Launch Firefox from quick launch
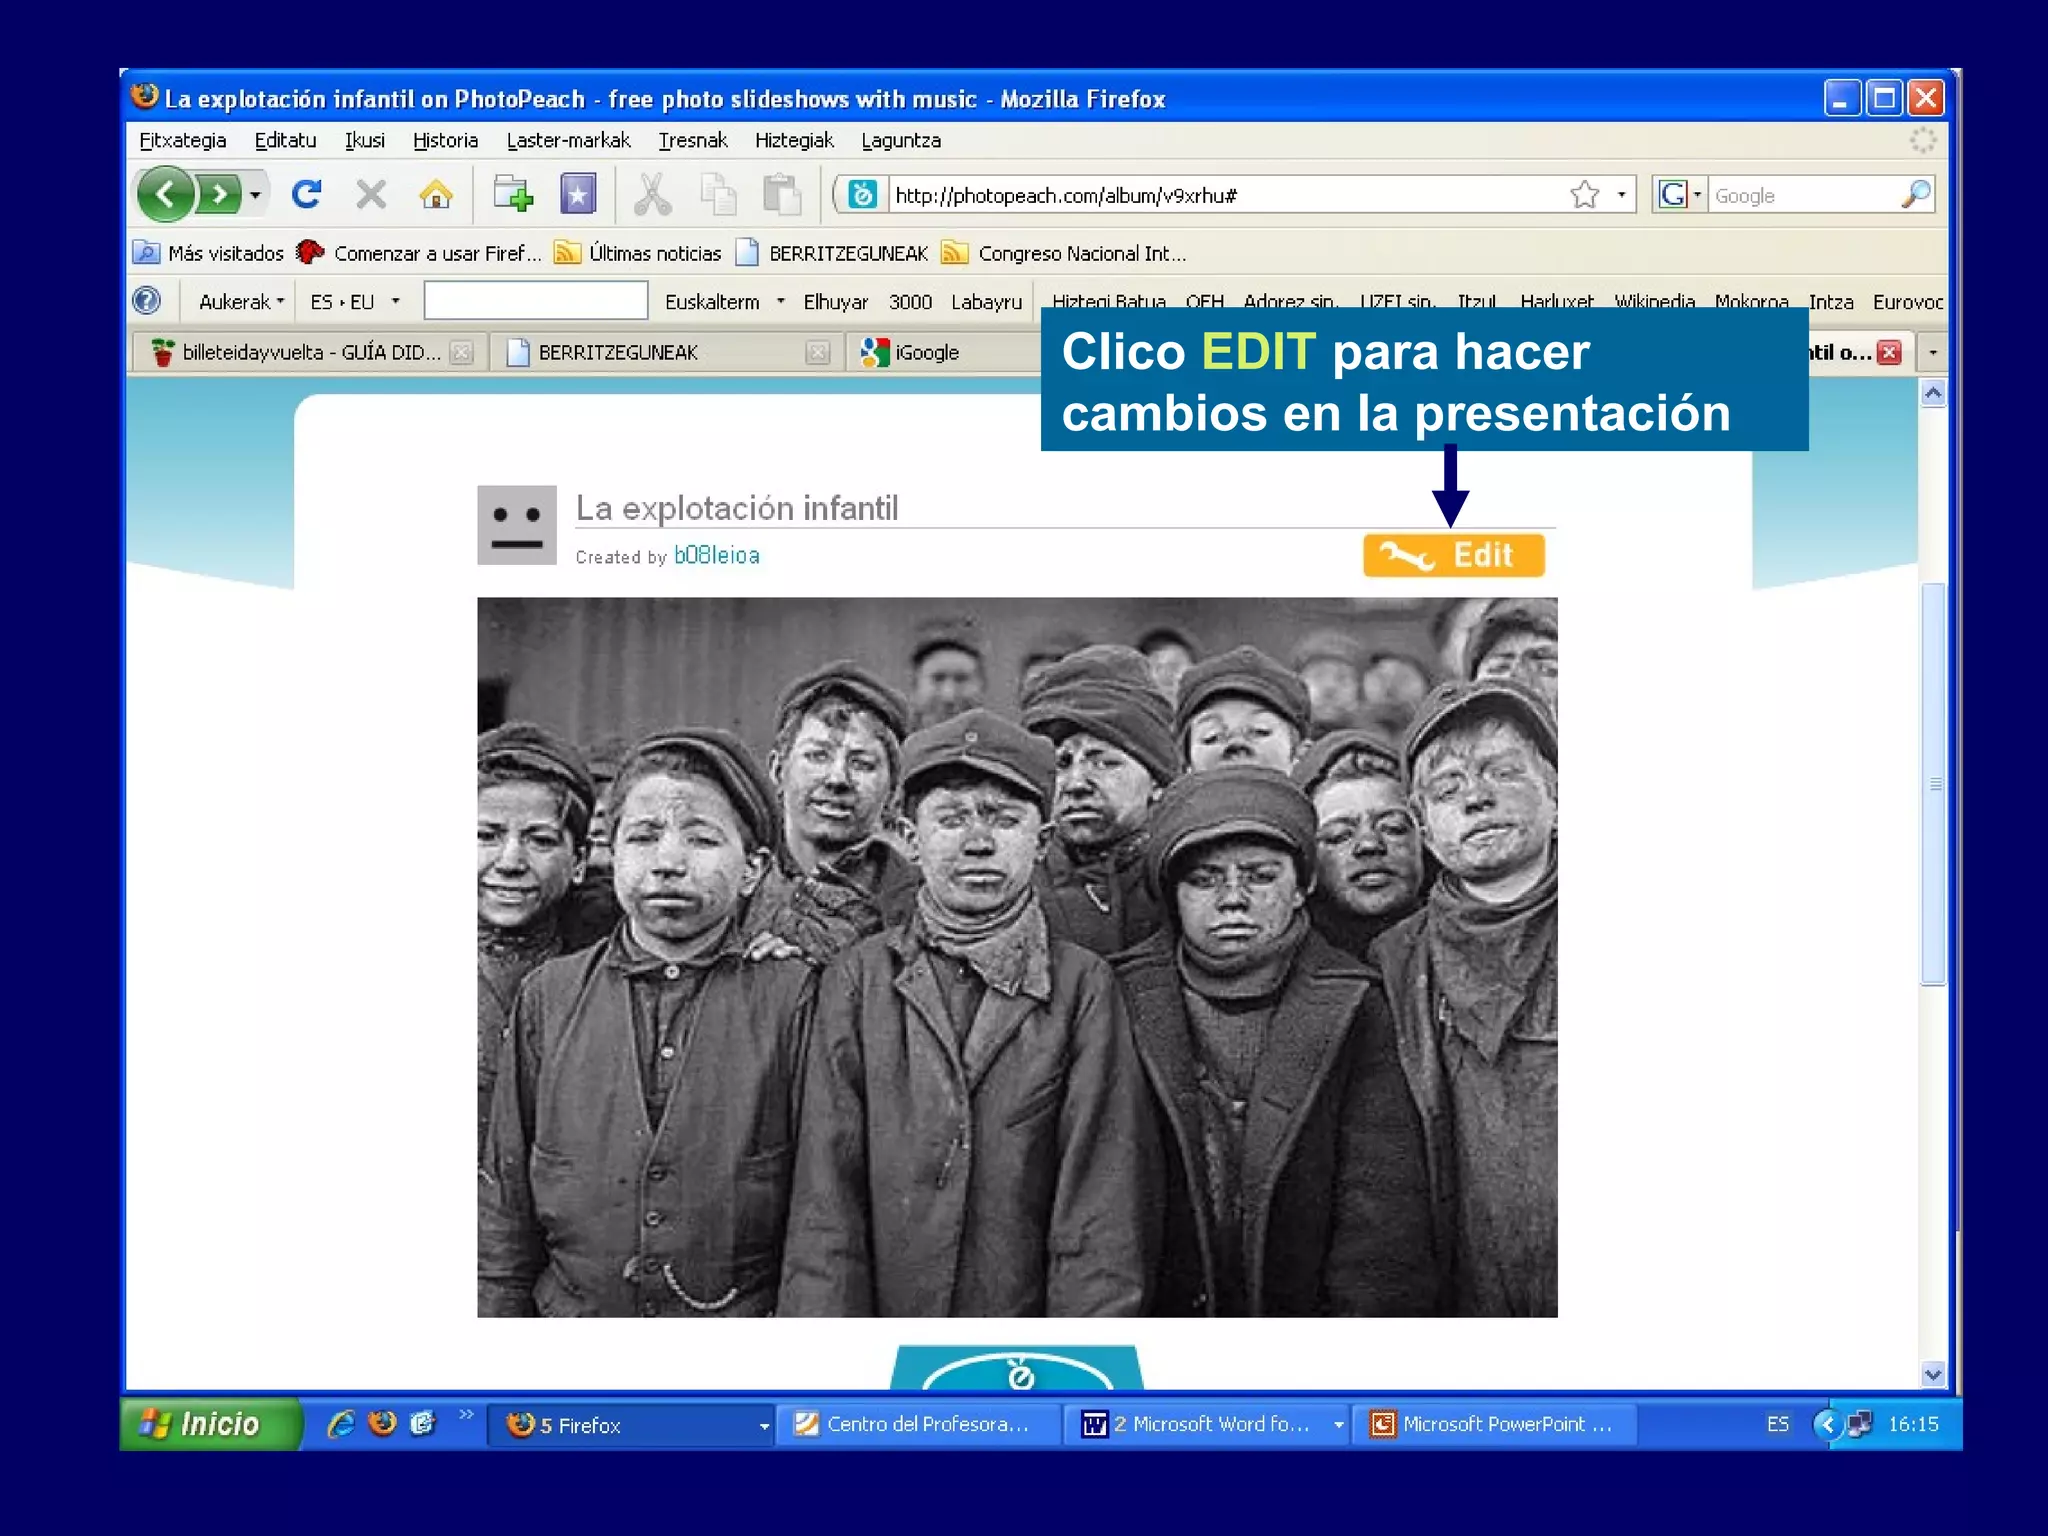This screenshot has height=1536, width=2048. point(382,1423)
